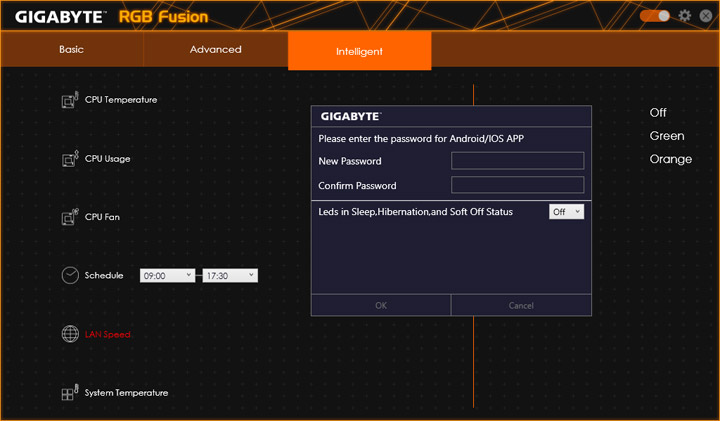Open the schedule end time 17:30 dropdown
Screen dimensions: 720x421
point(230,275)
